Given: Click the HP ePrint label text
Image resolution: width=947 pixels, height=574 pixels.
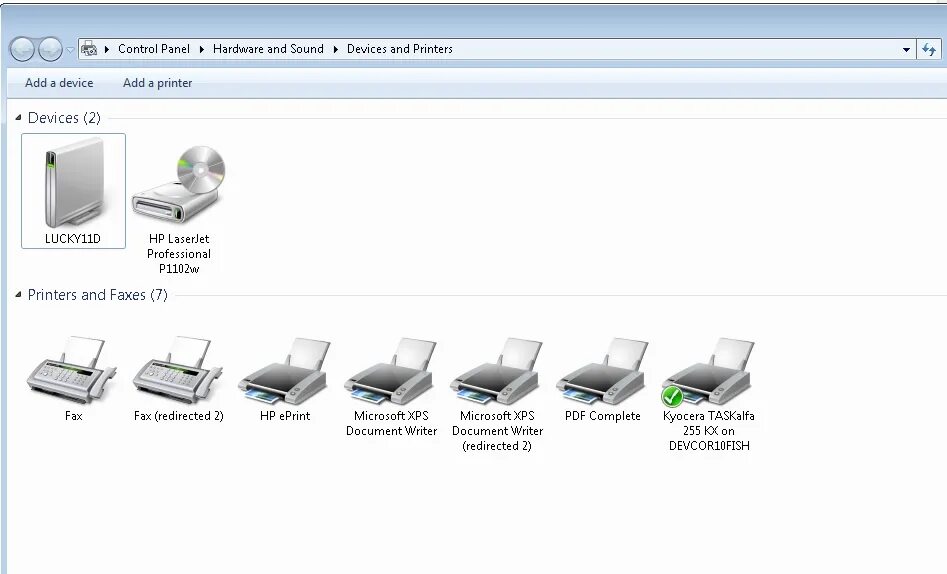Looking at the screenshot, I should [x=285, y=416].
